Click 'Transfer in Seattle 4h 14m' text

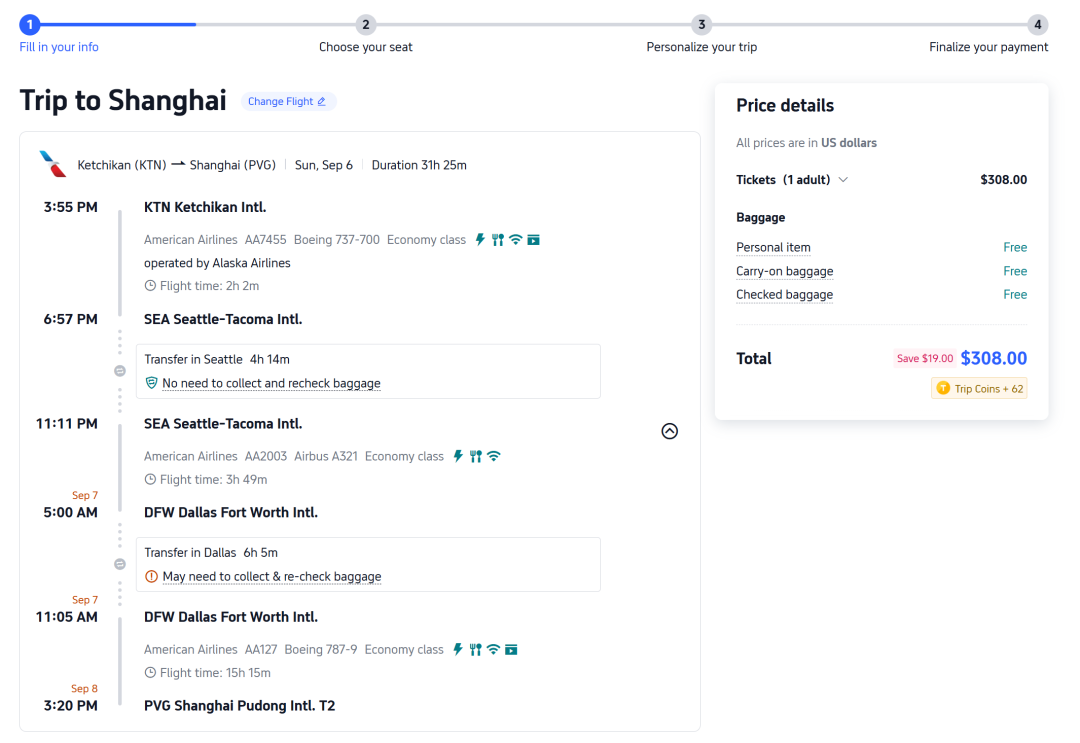pyautogui.click(x=217, y=359)
